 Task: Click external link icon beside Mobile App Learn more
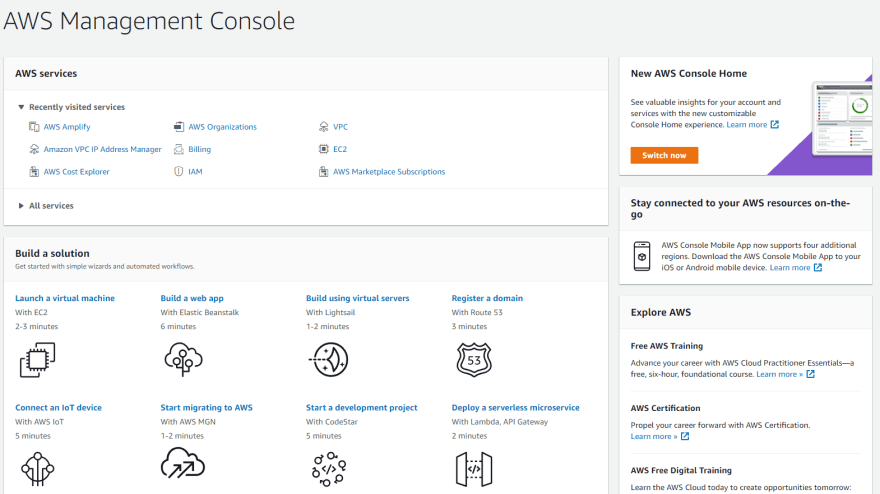[818, 268]
